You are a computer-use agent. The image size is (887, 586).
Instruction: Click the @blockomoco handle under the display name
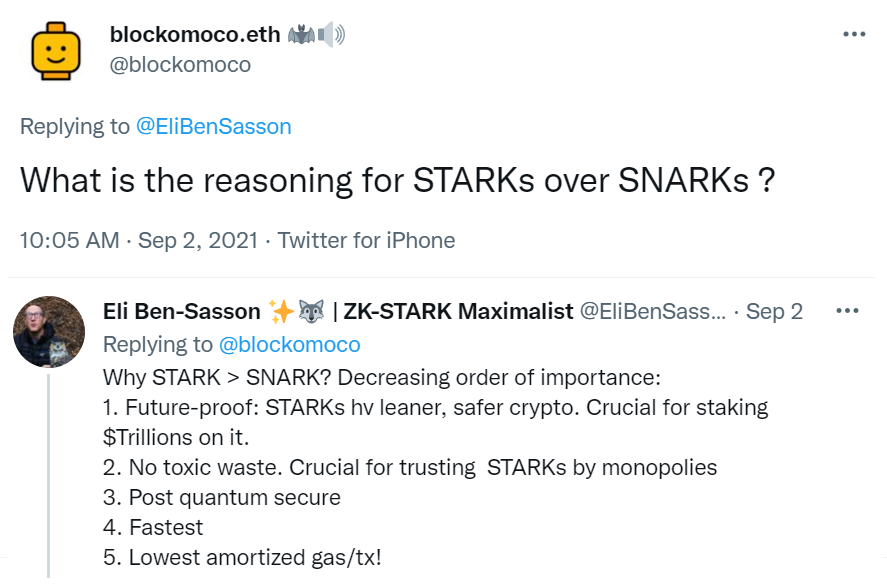pyautogui.click(x=180, y=65)
